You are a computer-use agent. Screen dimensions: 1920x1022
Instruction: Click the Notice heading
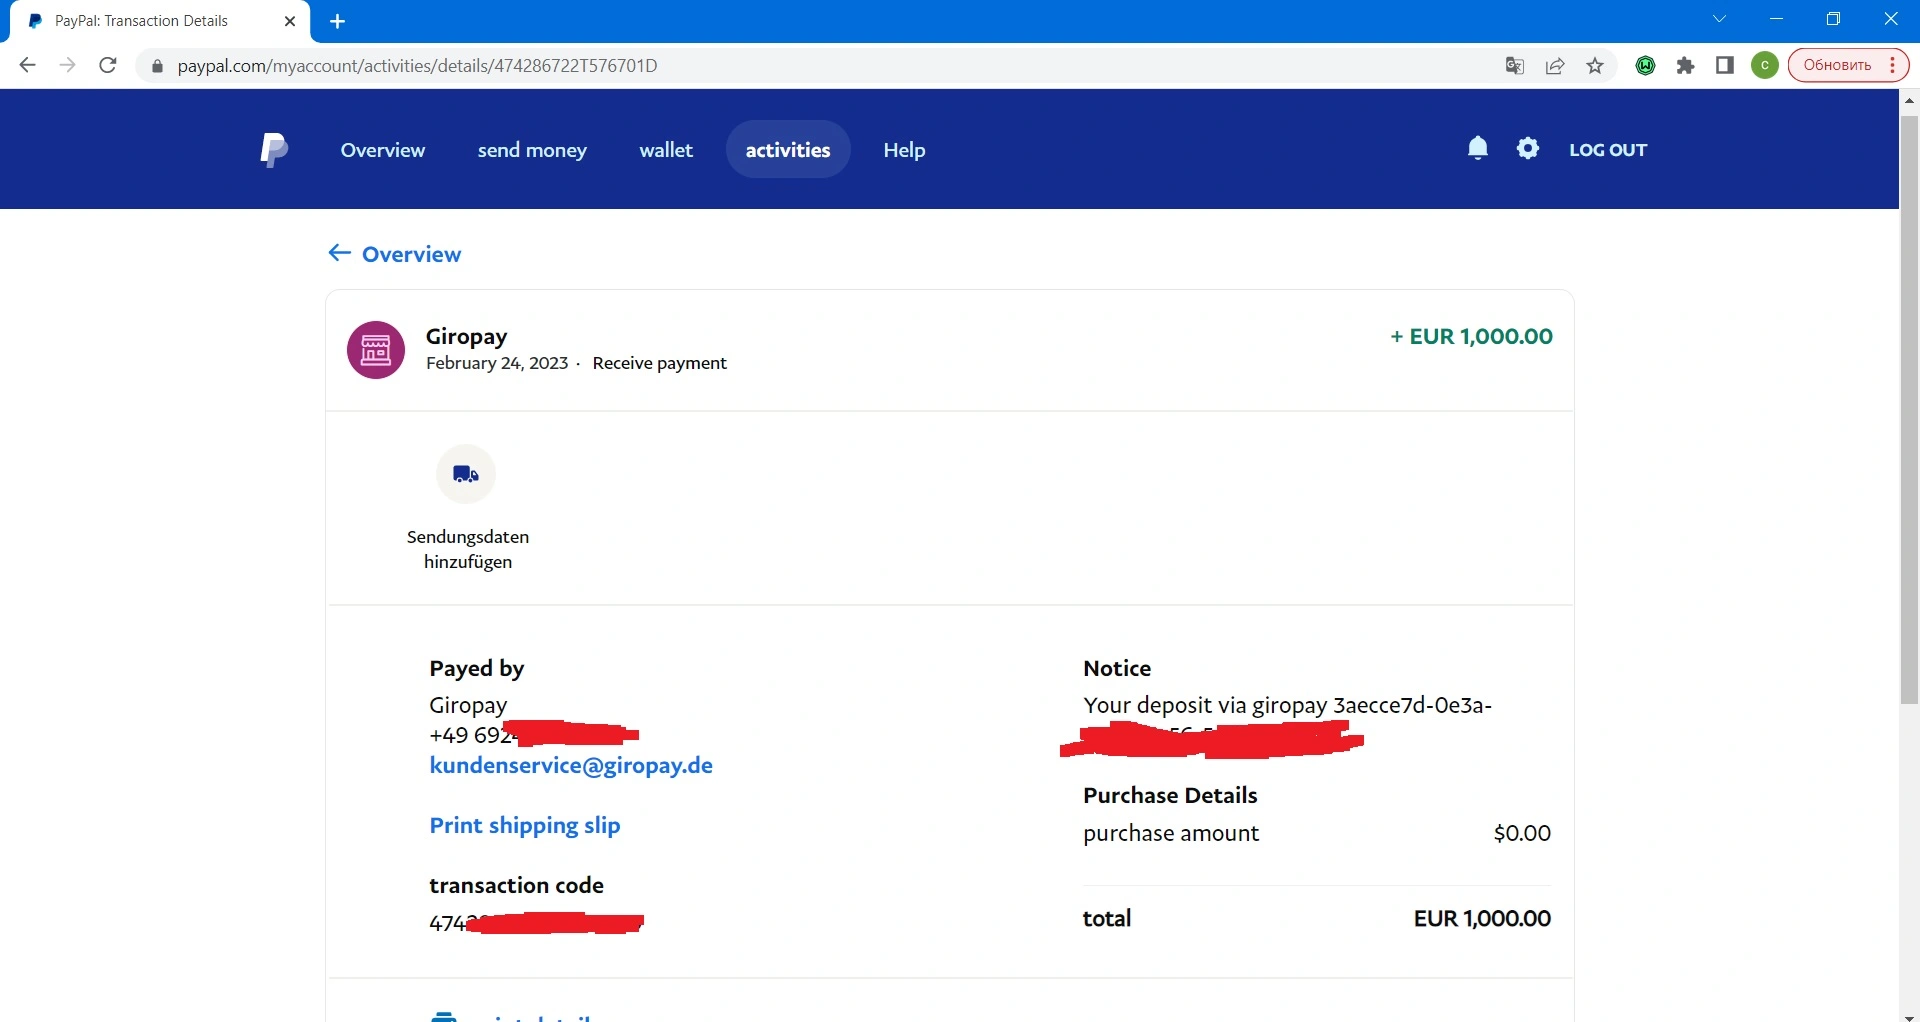[x=1117, y=669]
